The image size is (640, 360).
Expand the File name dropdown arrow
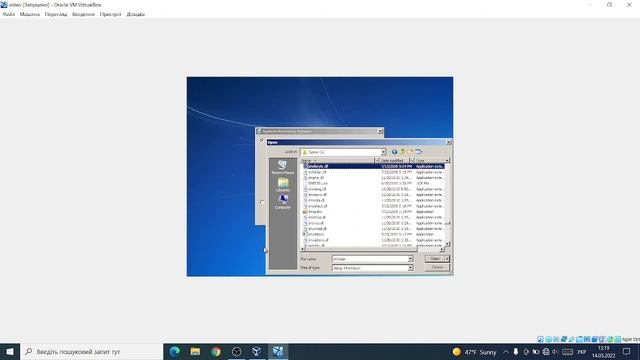click(410, 259)
